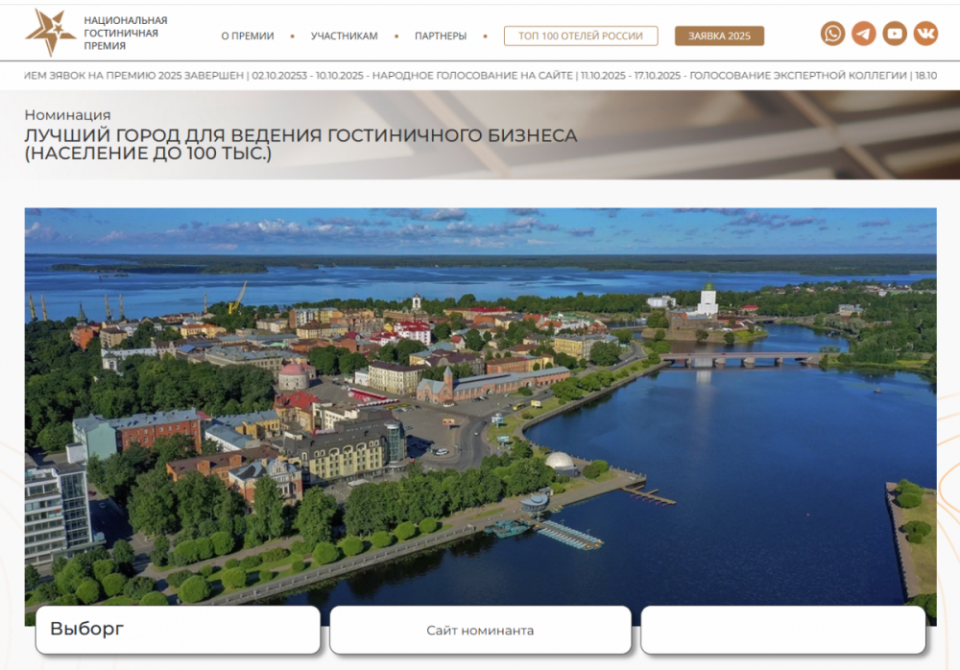Click the star logo of the award
Image resolution: width=960 pixels, height=670 pixels.
point(50,32)
